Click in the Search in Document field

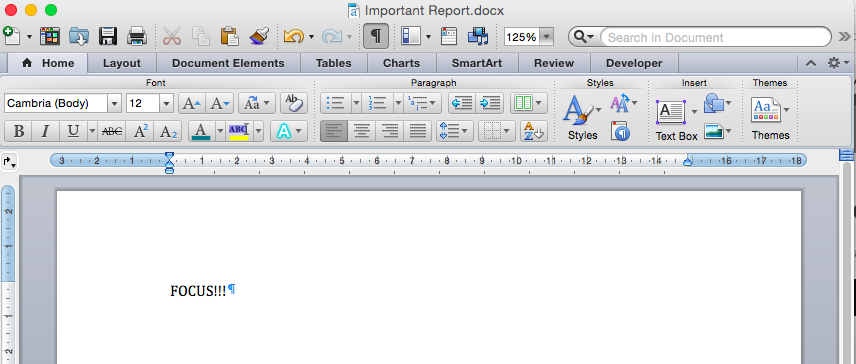click(716, 37)
